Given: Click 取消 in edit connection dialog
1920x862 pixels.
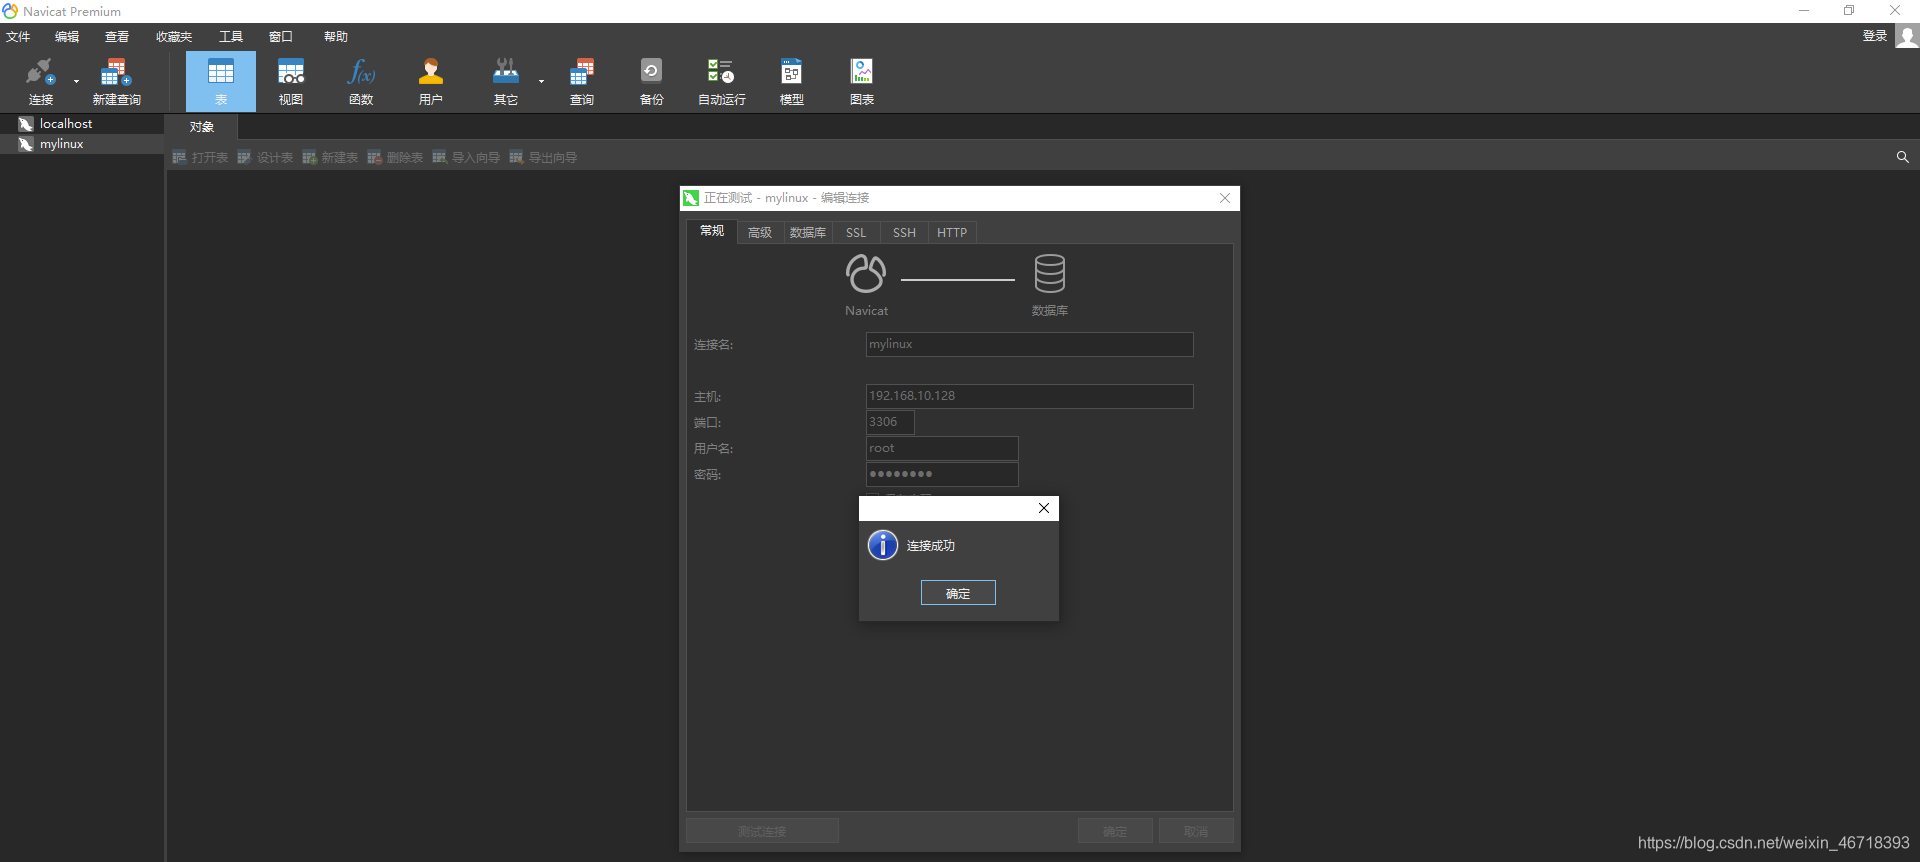Looking at the screenshot, I should coord(1196,831).
